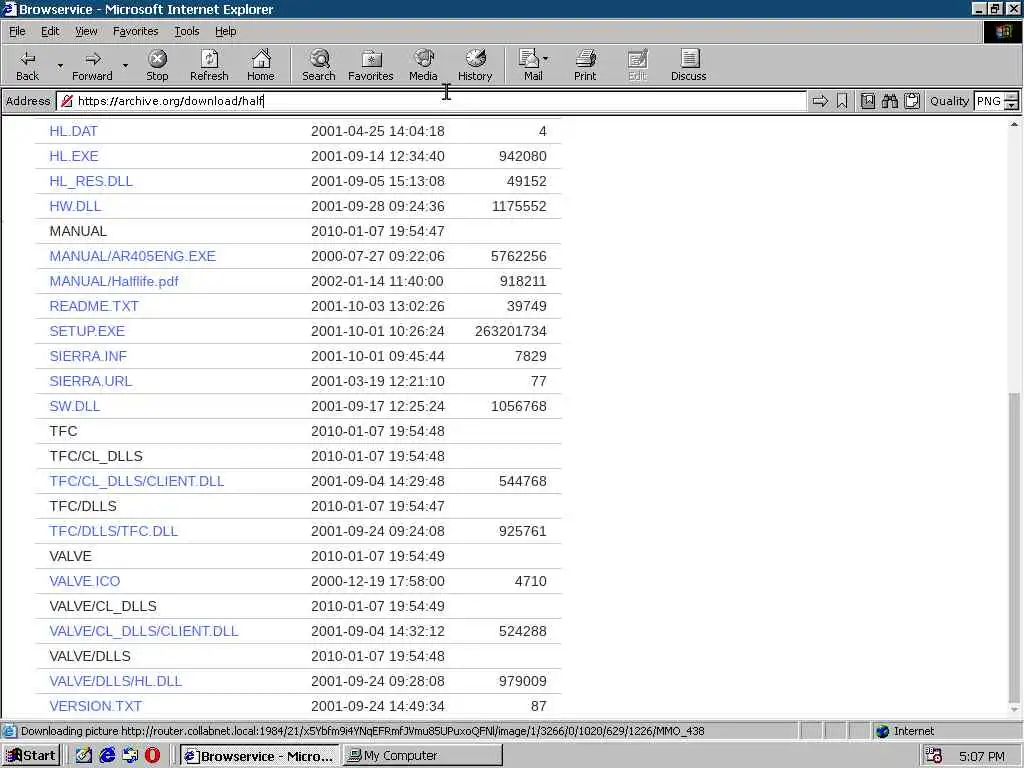The image size is (1024, 768).
Task: Open TFC/CL_DLLS/CLIENT.DLL link
Action: tap(136, 481)
